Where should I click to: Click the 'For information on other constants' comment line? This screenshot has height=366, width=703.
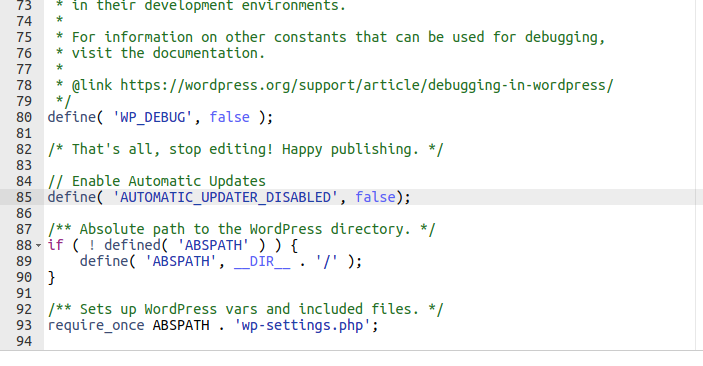tap(330, 37)
